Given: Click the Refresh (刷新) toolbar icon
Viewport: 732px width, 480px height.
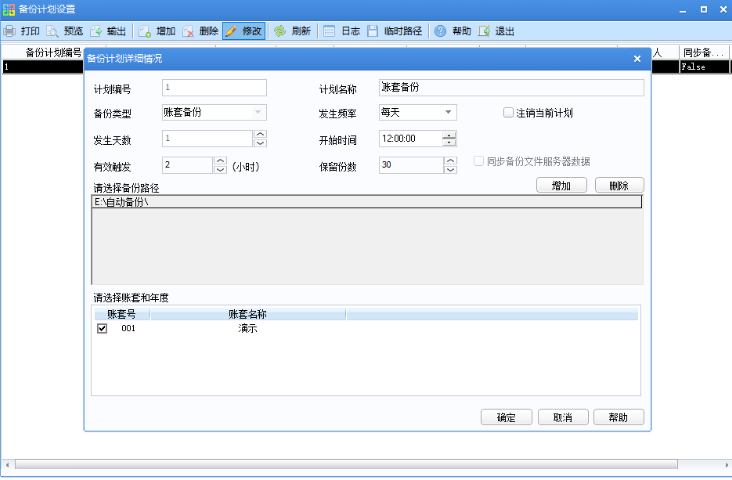Looking at the screenshot, I should pyautogui.click(x=280, y=31).
